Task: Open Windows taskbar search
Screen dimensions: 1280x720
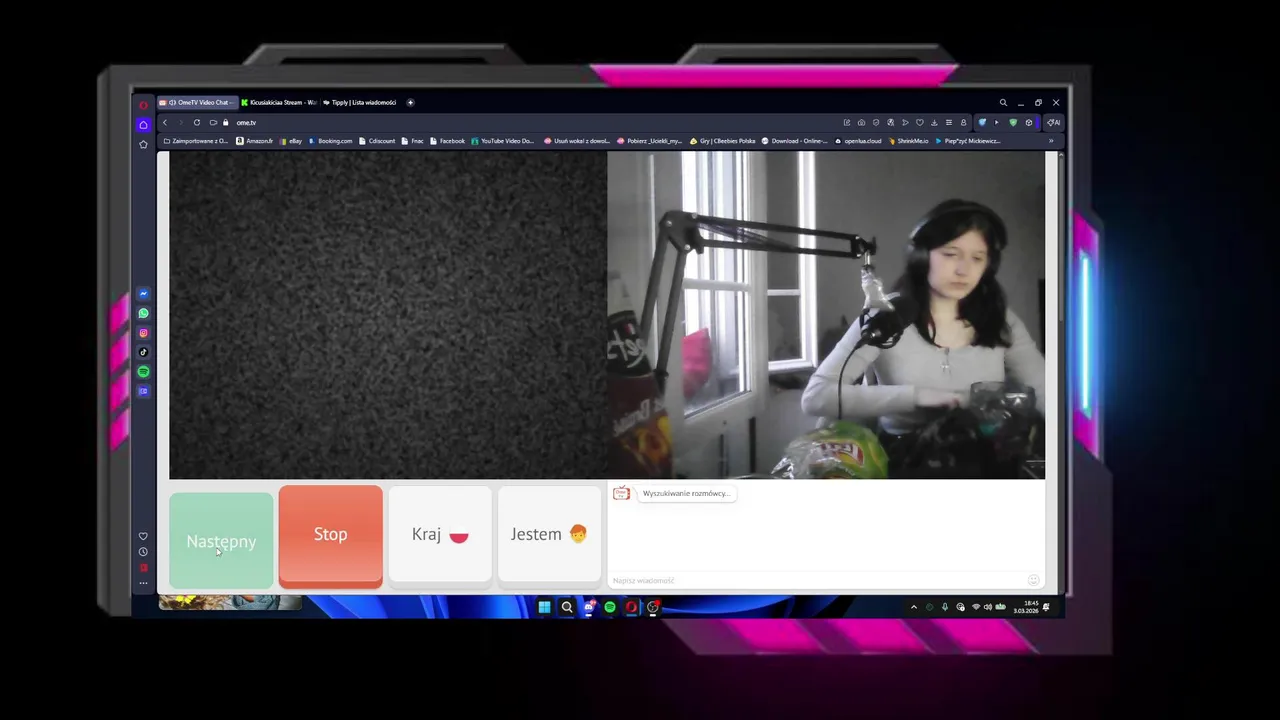Action: (x=567, y=607)
